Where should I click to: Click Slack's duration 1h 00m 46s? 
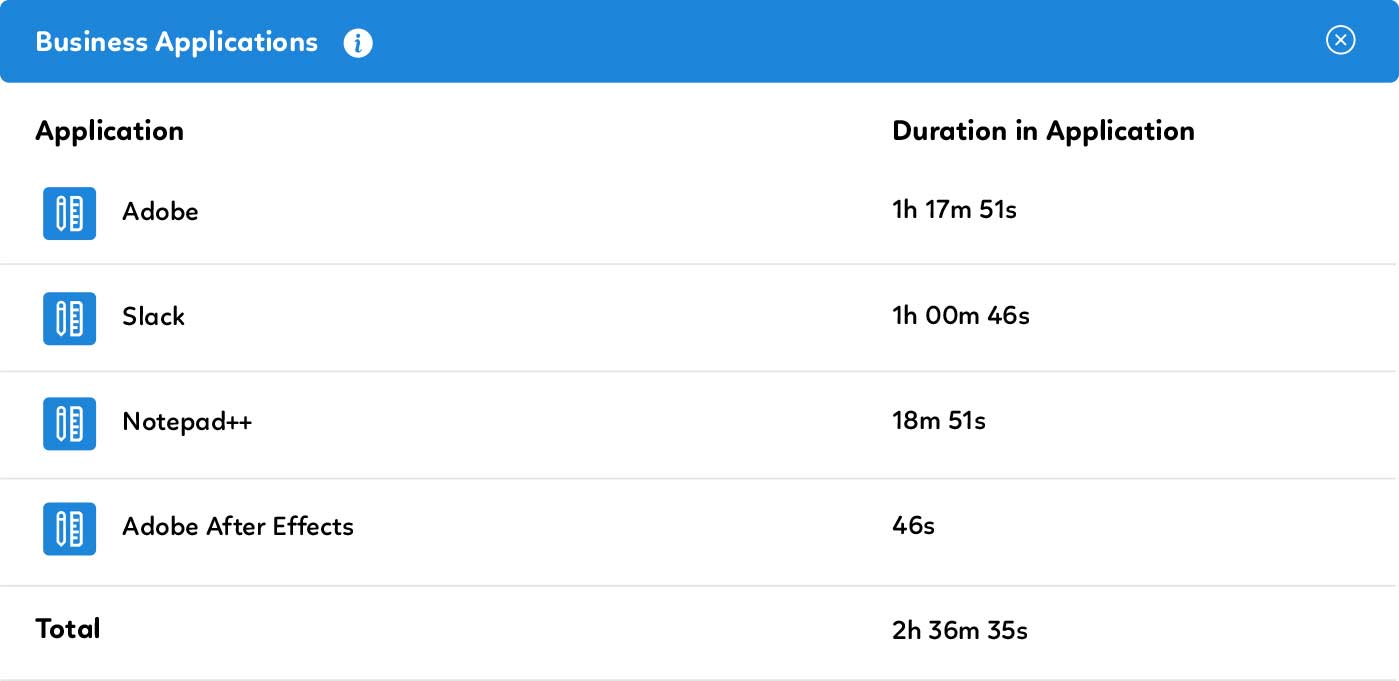point(960,317)
